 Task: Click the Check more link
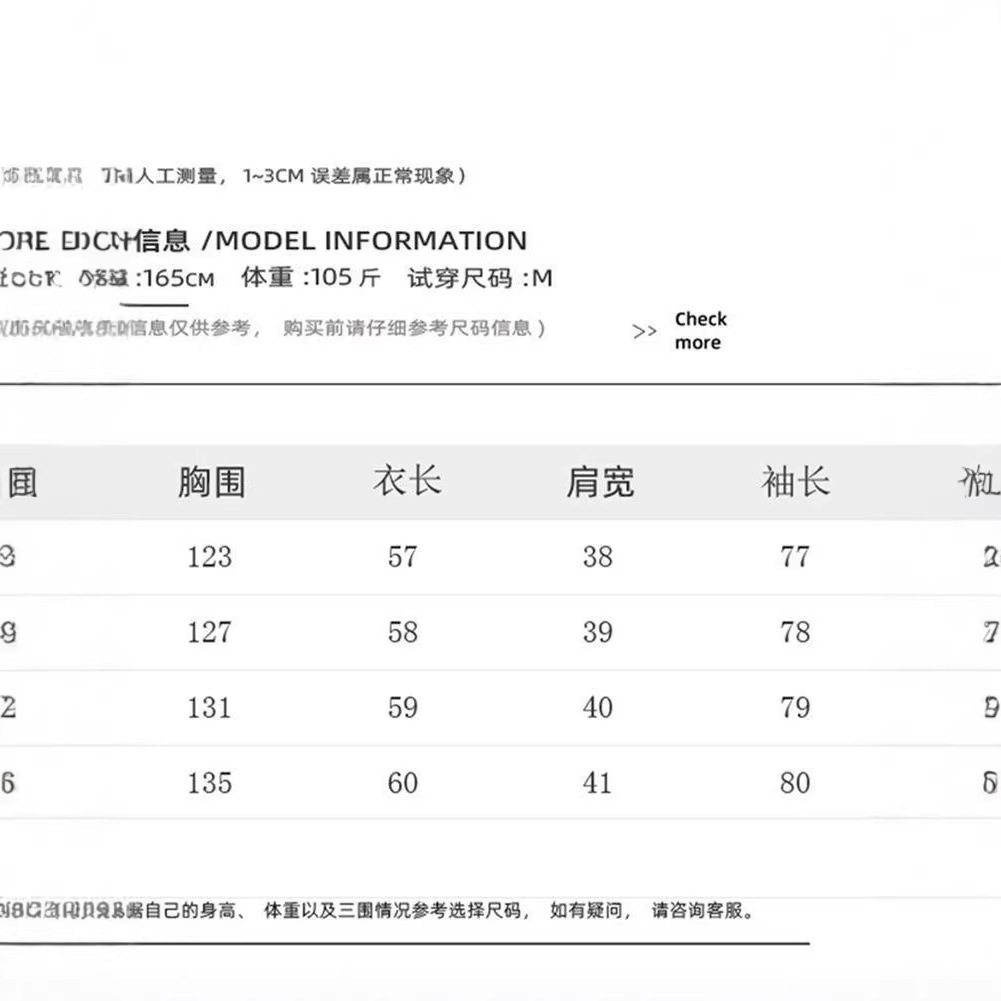[x=700, y=331]
